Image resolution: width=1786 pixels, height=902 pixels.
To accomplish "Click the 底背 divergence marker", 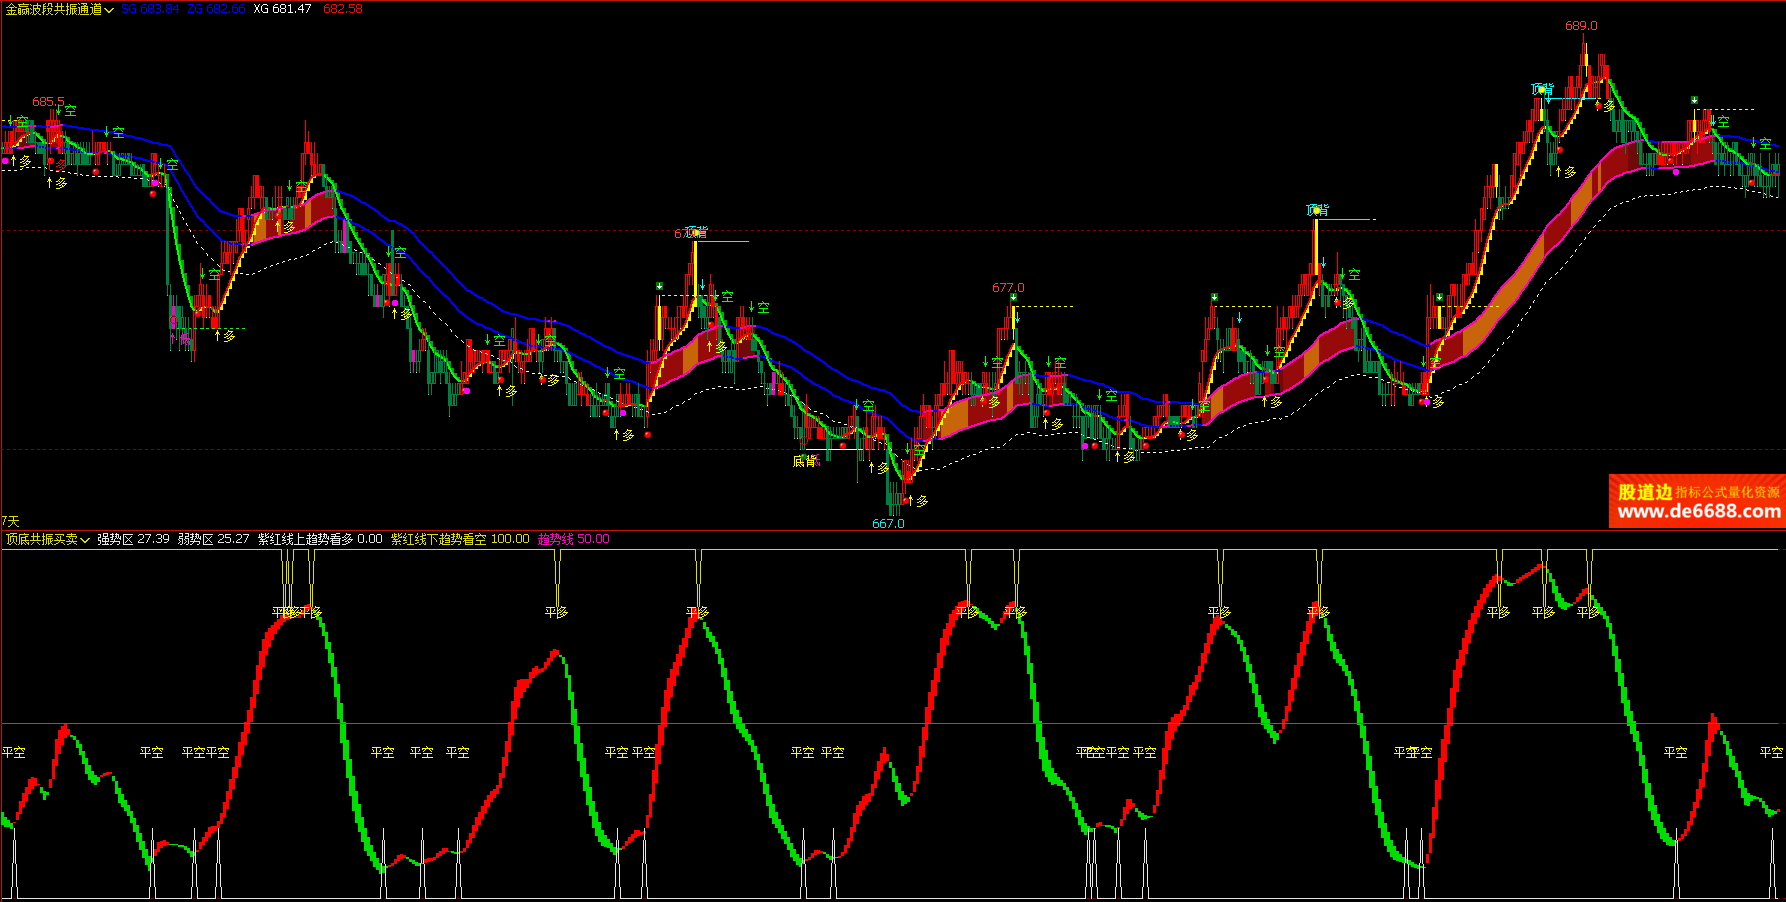I will pos(806,461).
